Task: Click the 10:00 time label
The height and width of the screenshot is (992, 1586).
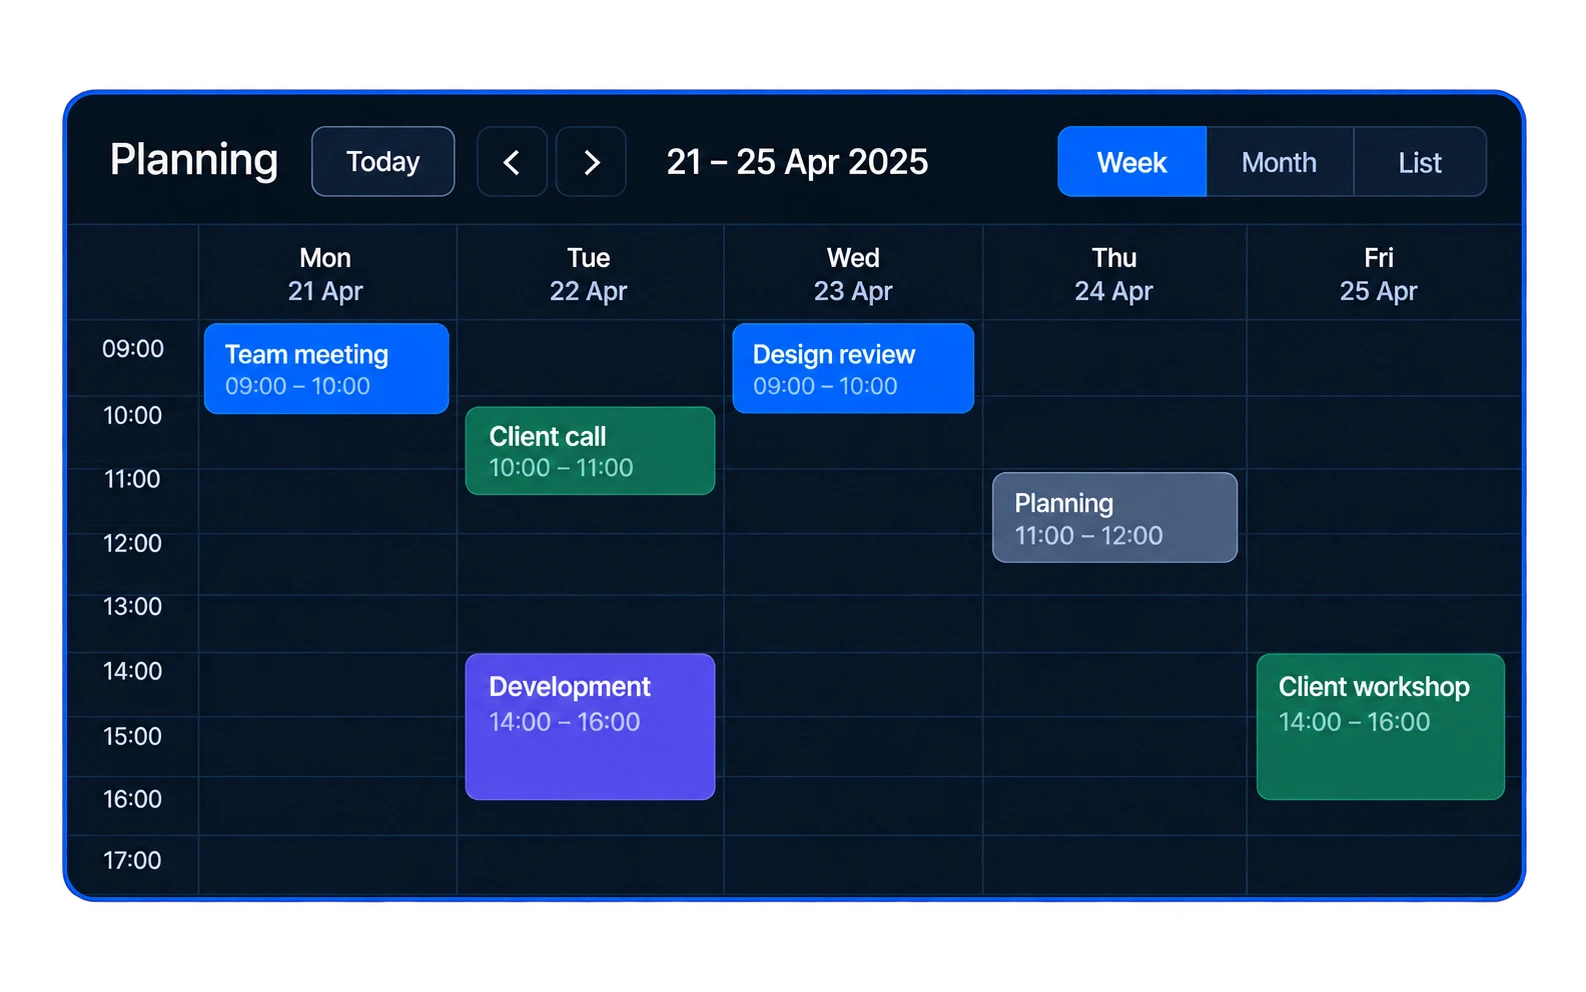Action: pyautogui.click(x=133, y=415)
